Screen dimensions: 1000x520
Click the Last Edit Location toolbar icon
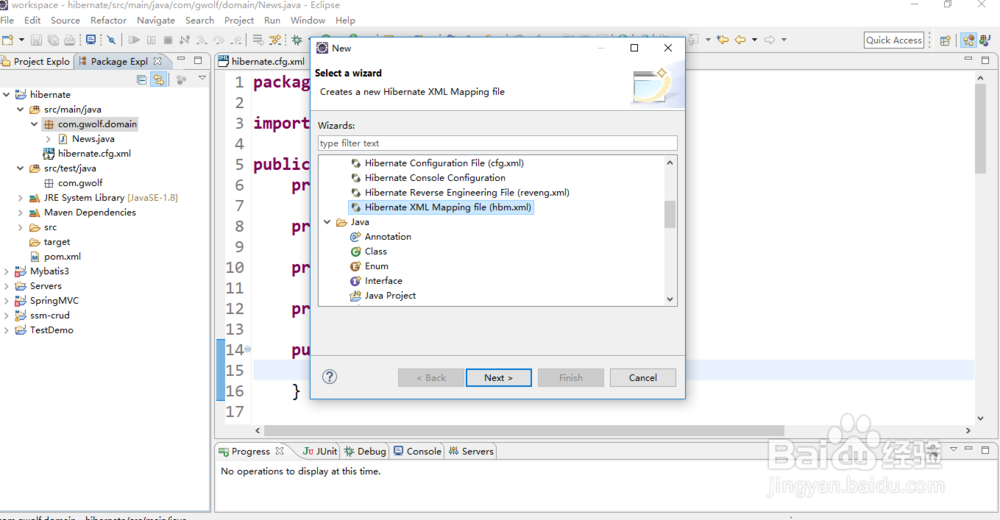(x=723, y=40)
